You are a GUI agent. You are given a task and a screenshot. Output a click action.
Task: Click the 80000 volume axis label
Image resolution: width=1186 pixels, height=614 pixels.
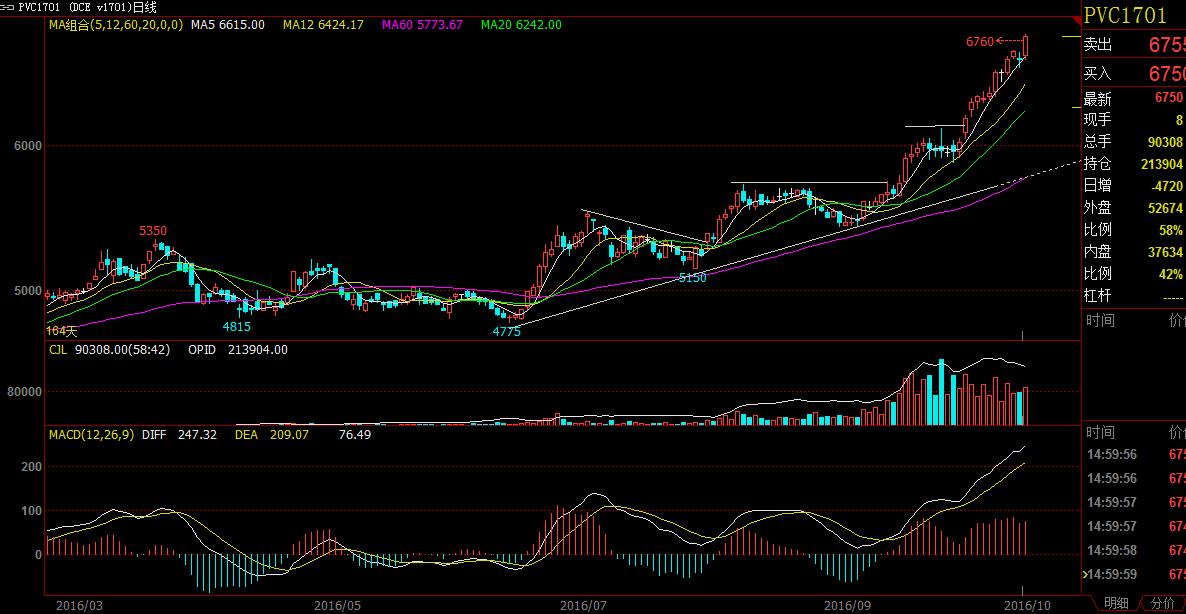pyautogui.click(x=25, y=392)
